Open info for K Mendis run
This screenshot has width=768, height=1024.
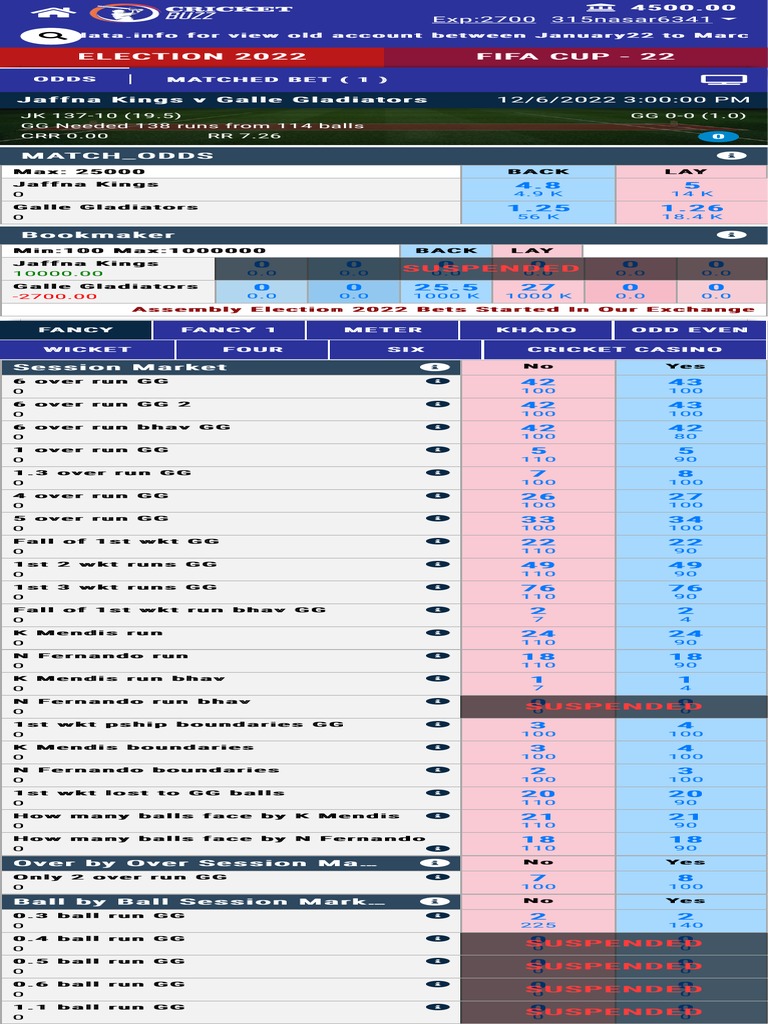click(x=438, y=633)
